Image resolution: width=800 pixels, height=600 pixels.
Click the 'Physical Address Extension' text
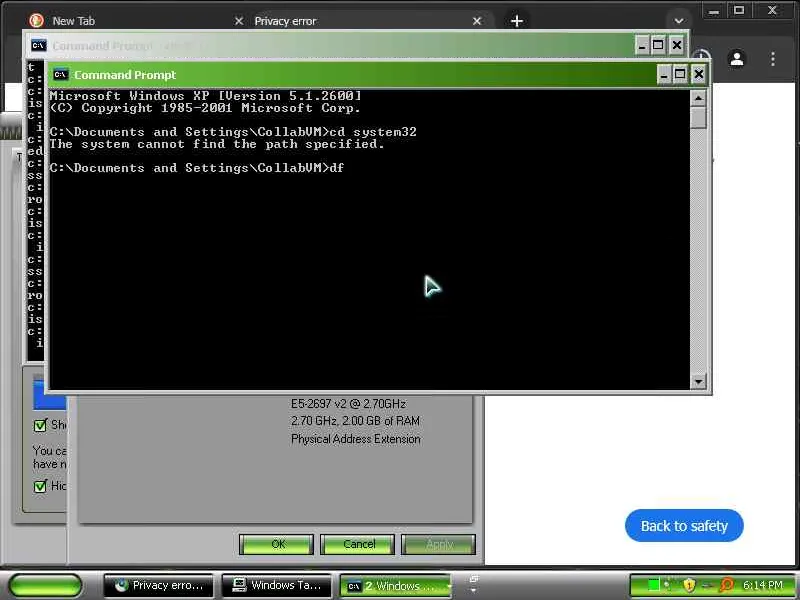(x=356, y=439)
